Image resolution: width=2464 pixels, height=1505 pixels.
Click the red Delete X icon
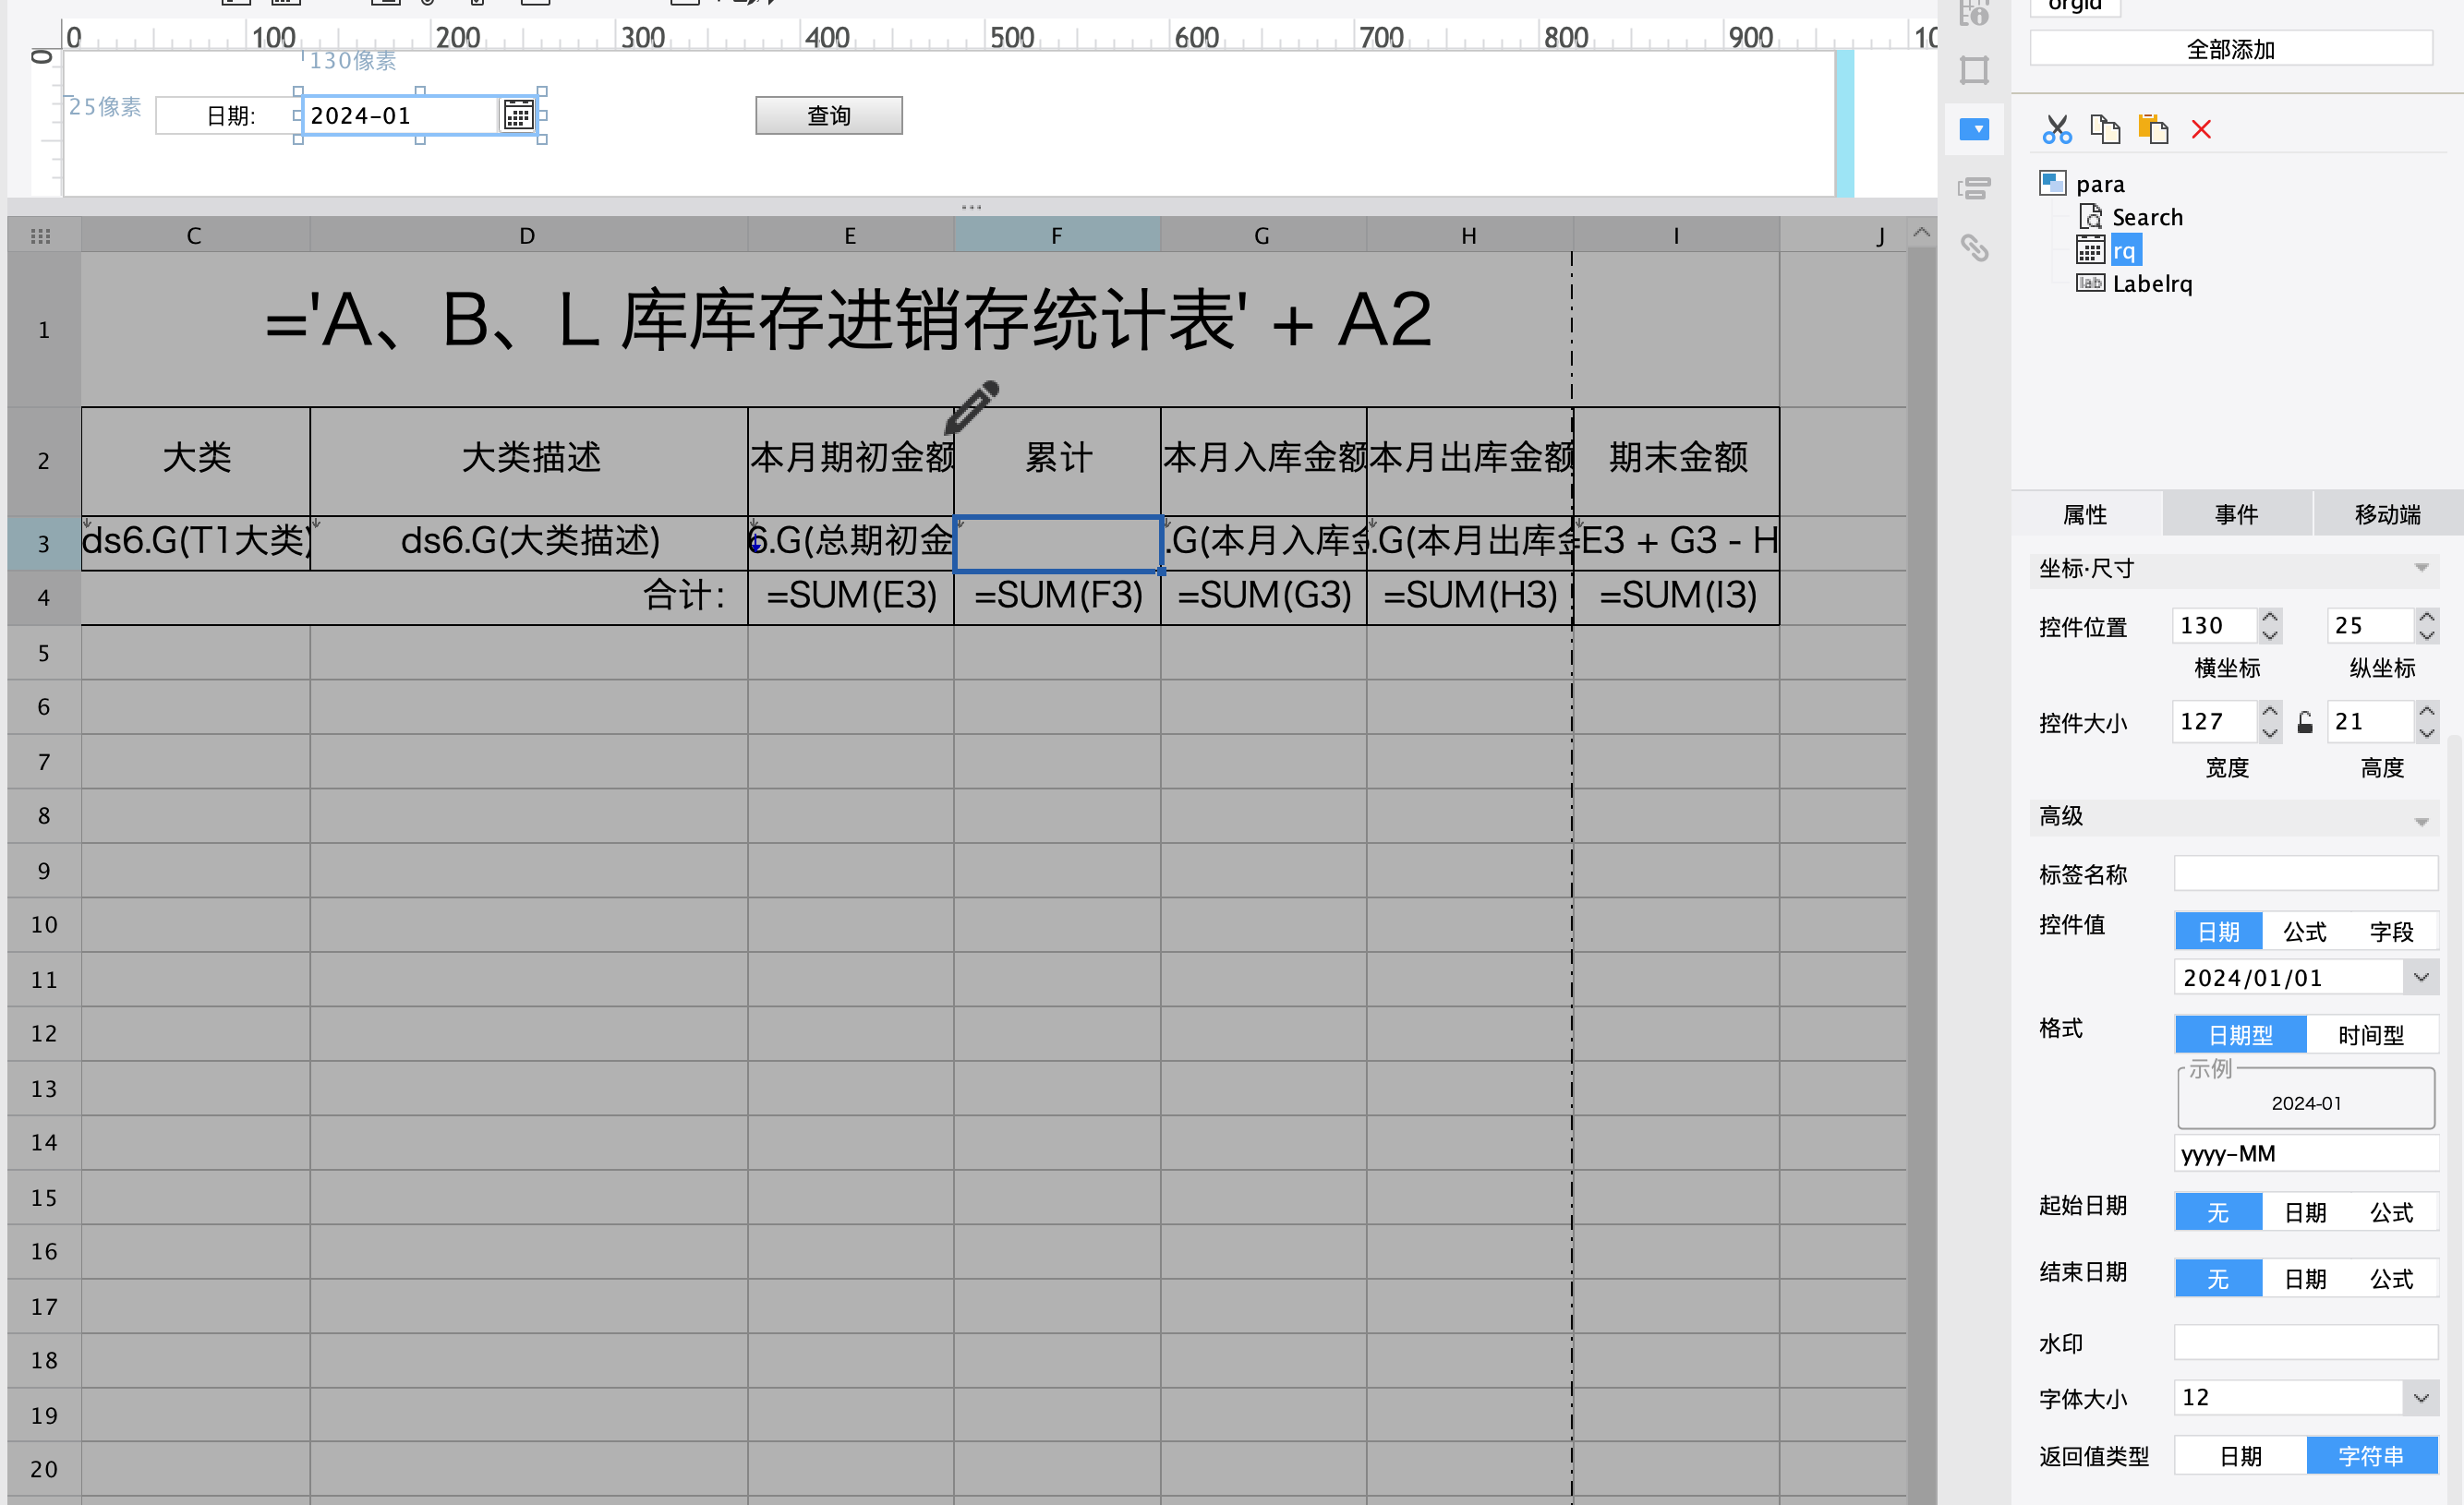(x=2201, y=130)
